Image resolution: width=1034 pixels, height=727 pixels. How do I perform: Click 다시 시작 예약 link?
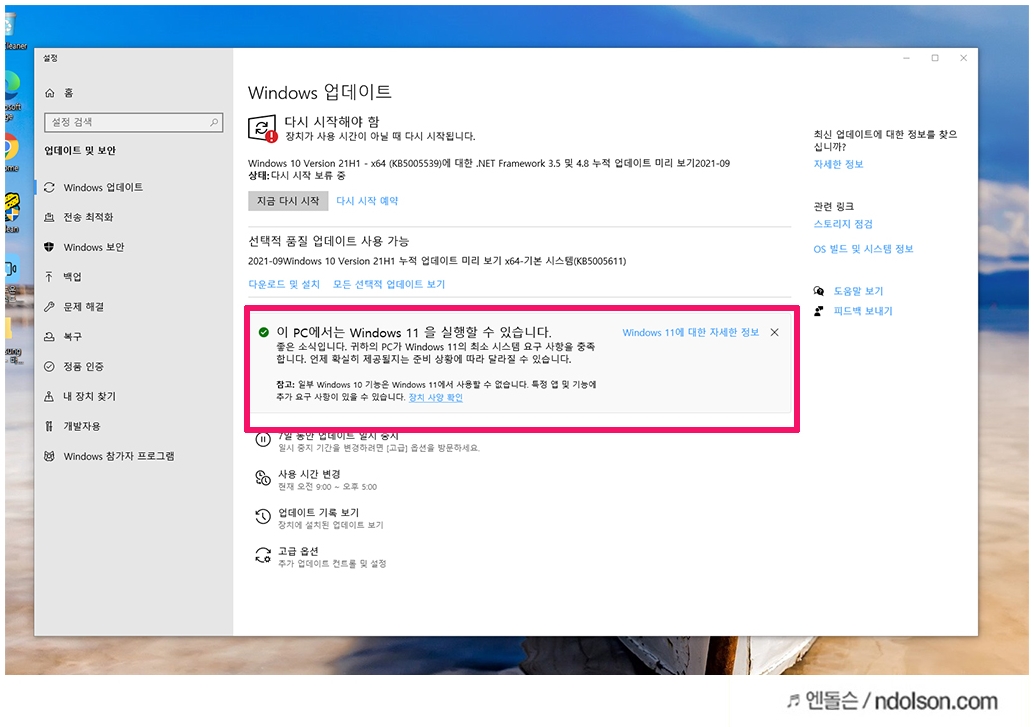click(367, 201)
